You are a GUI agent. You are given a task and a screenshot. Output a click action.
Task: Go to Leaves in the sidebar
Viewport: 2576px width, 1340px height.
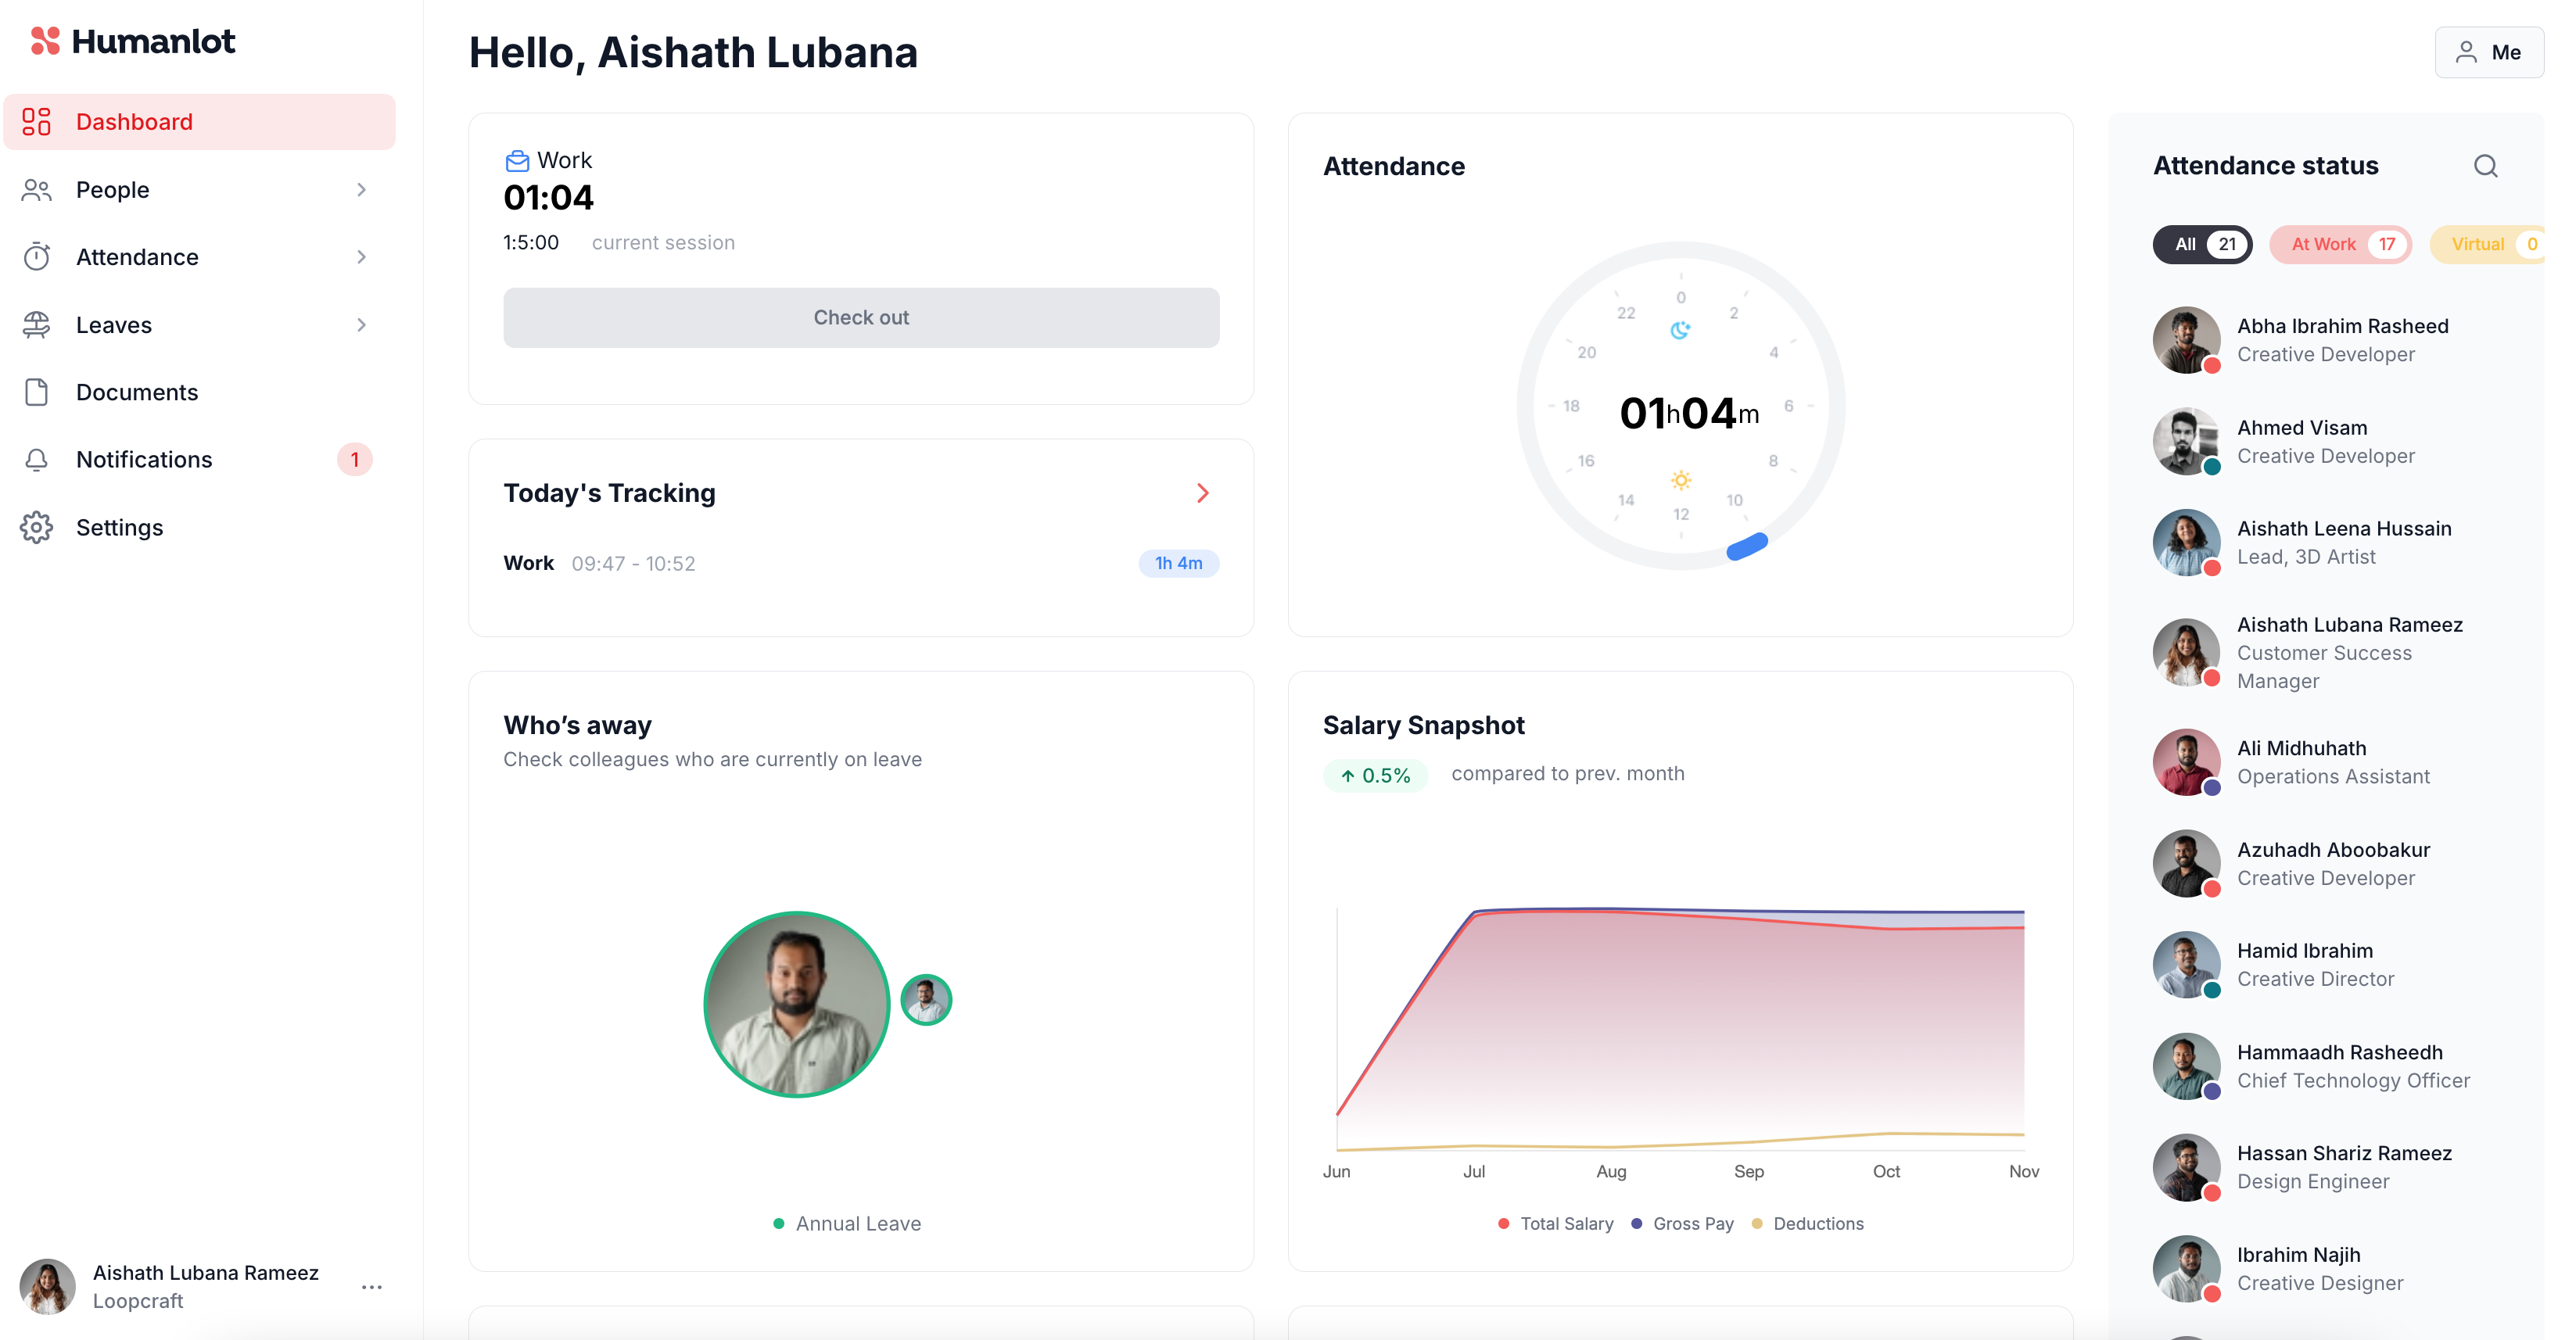click(x=114, y=325)
